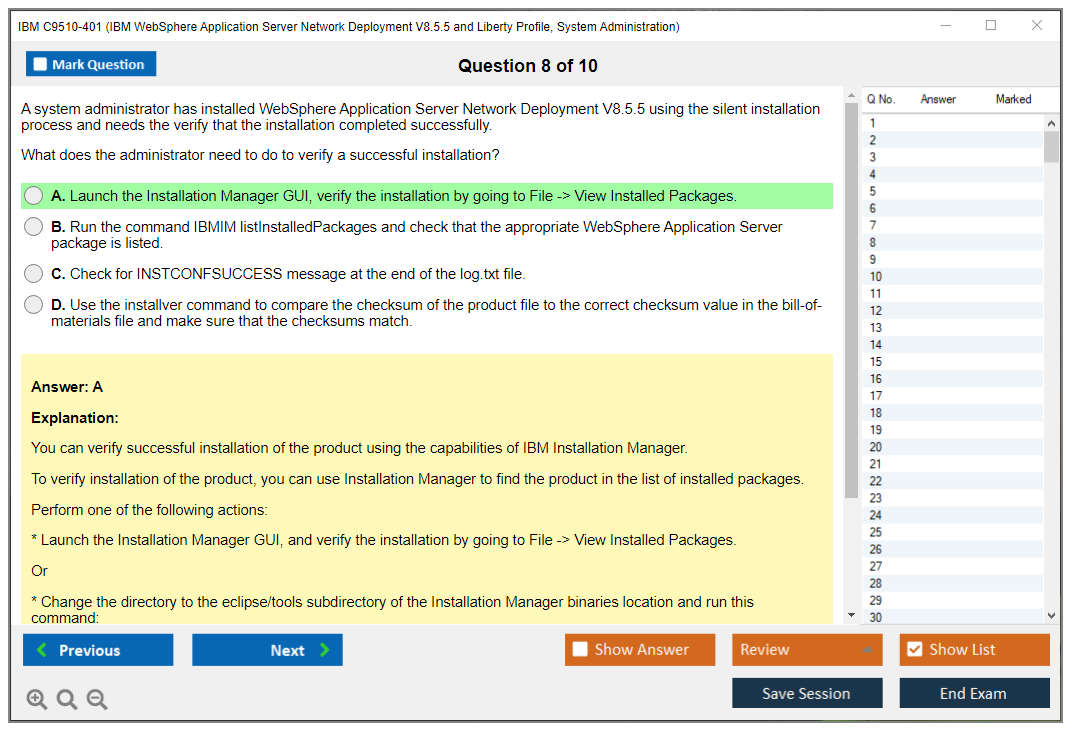The width and height of the screenshot is (1075, 735).
Task: Go to the previous question
Action: click(x=98, y=650)
